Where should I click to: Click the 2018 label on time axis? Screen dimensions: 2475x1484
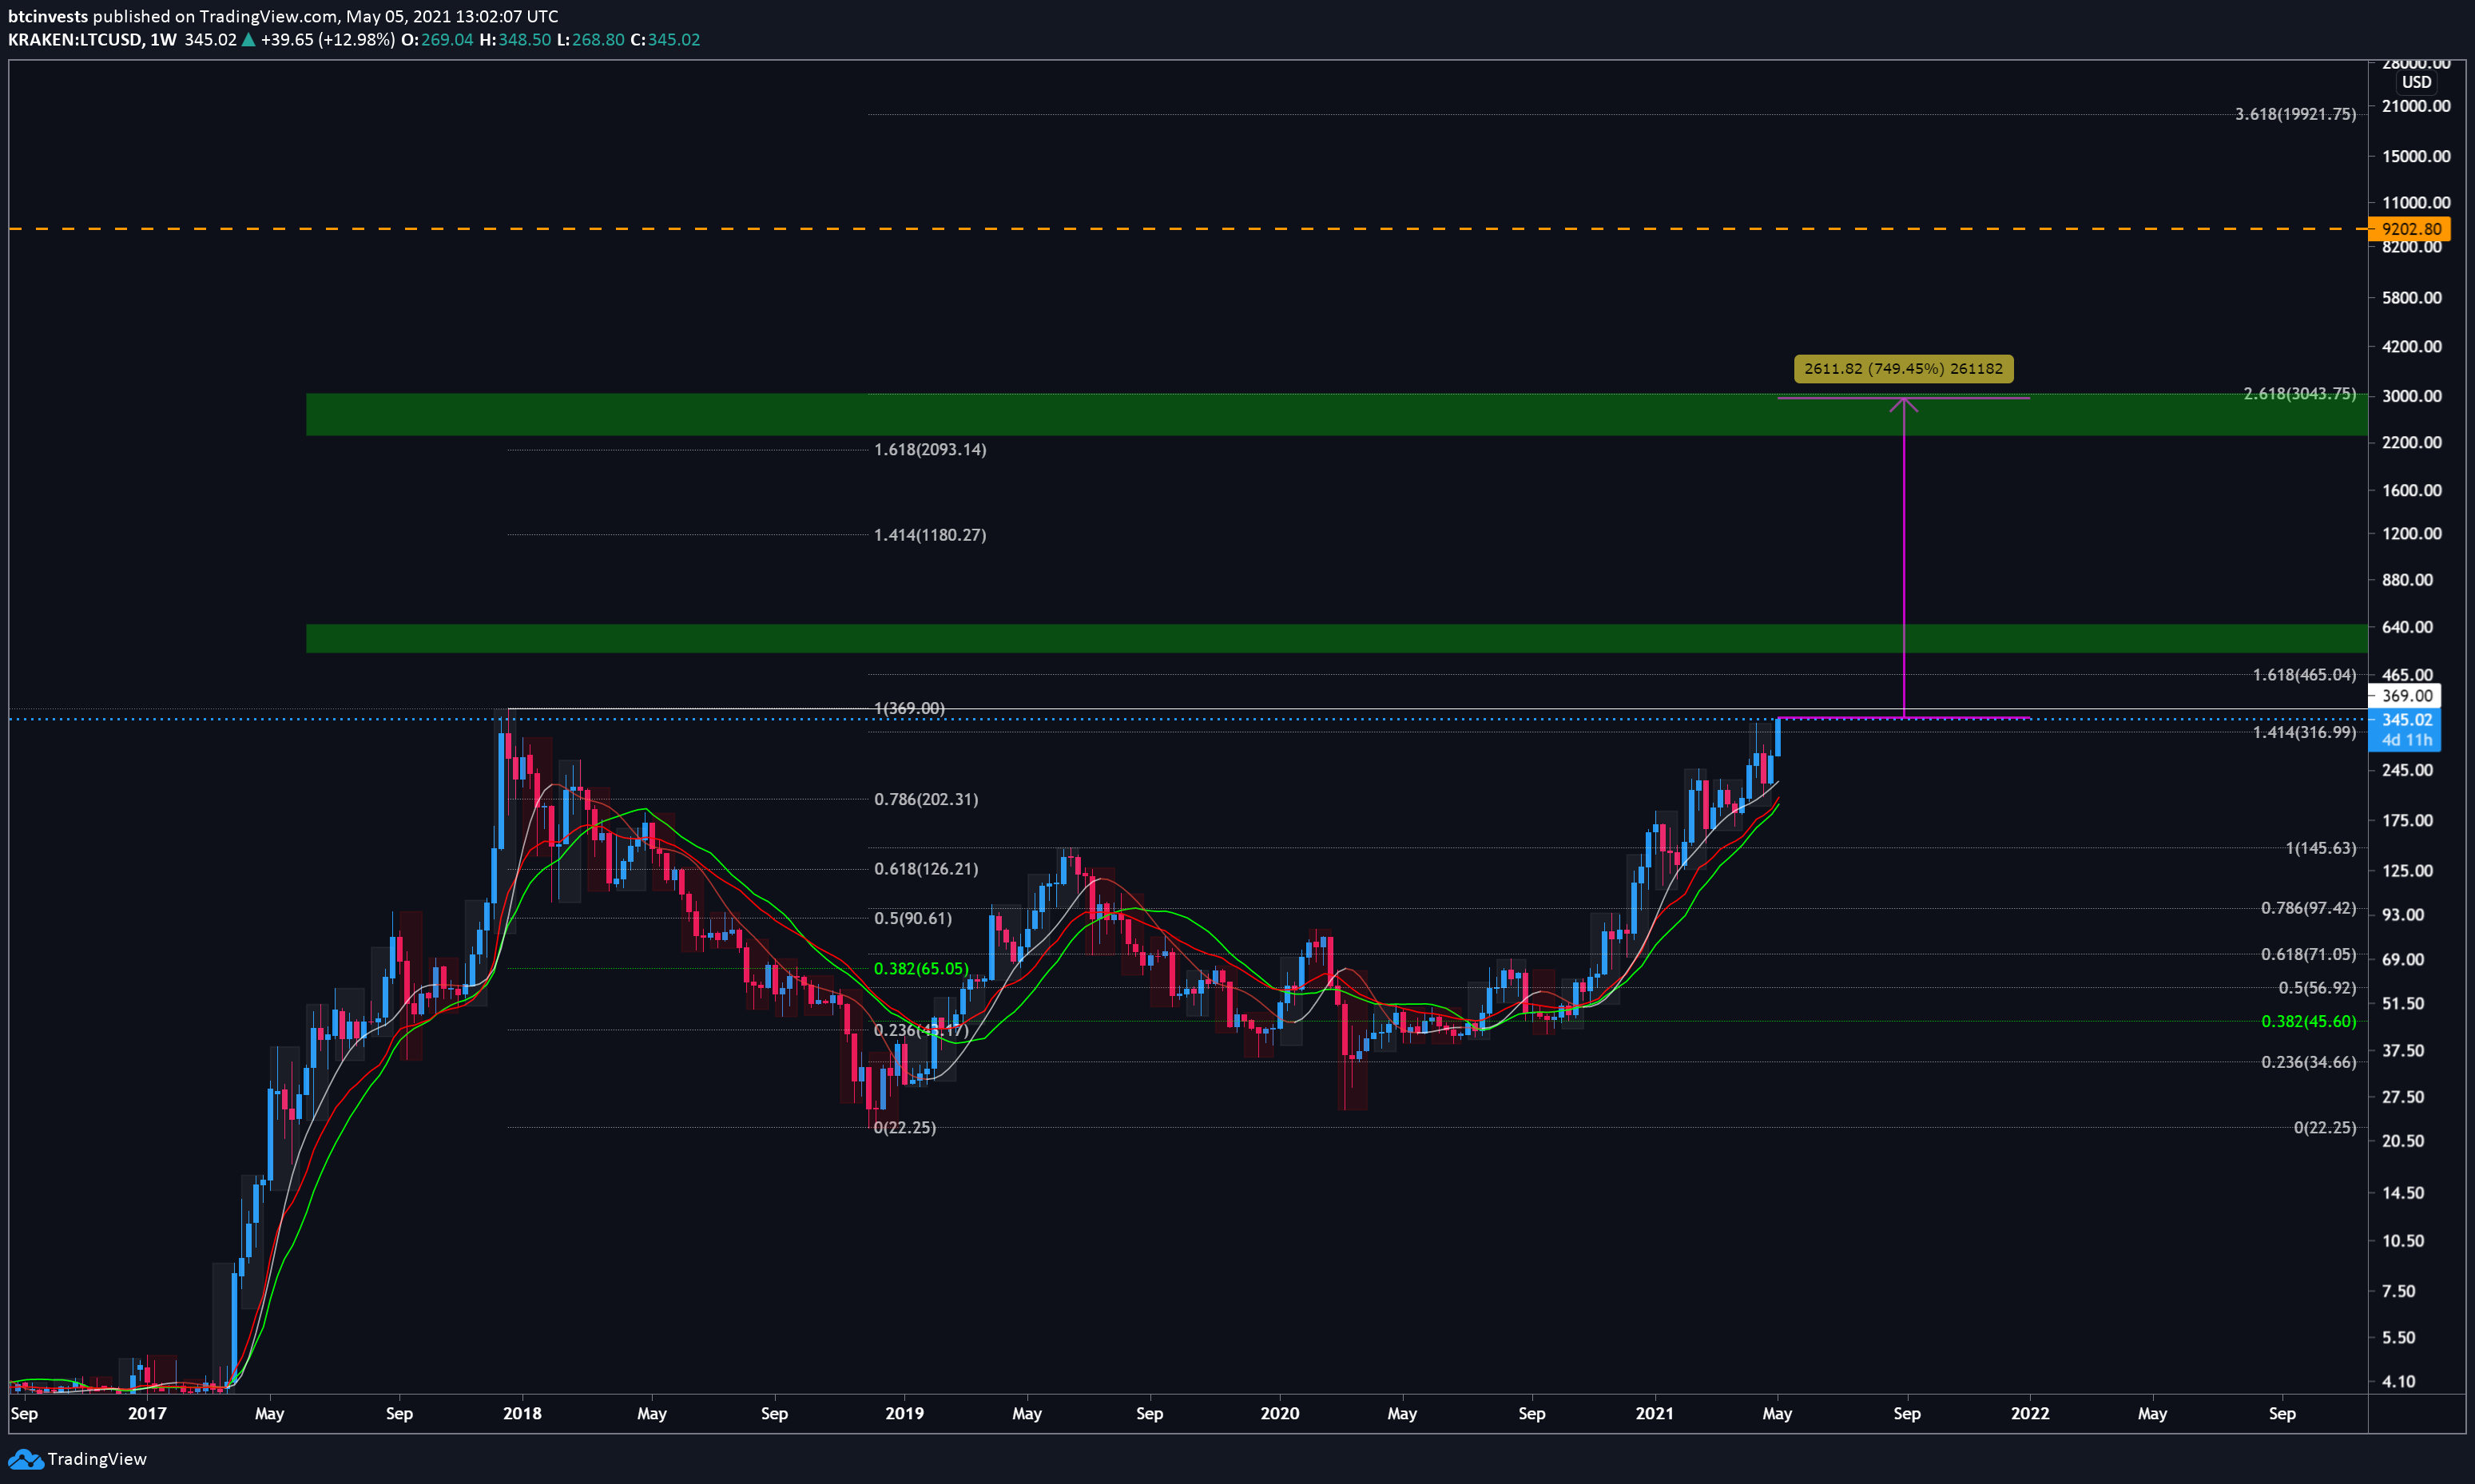click(522, 1414)
